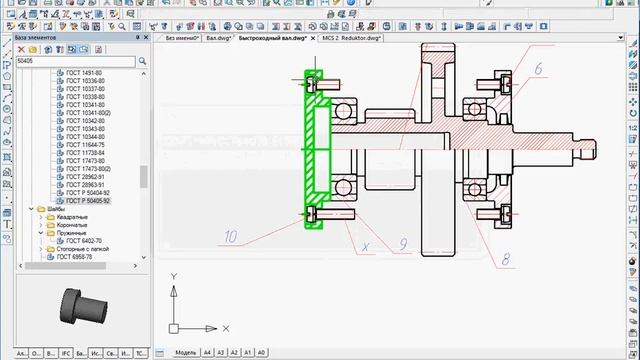The height and width of the screenshot is (360, 640).
Task: Click the tree scroll-left arrow
Action: coord(20,266)
